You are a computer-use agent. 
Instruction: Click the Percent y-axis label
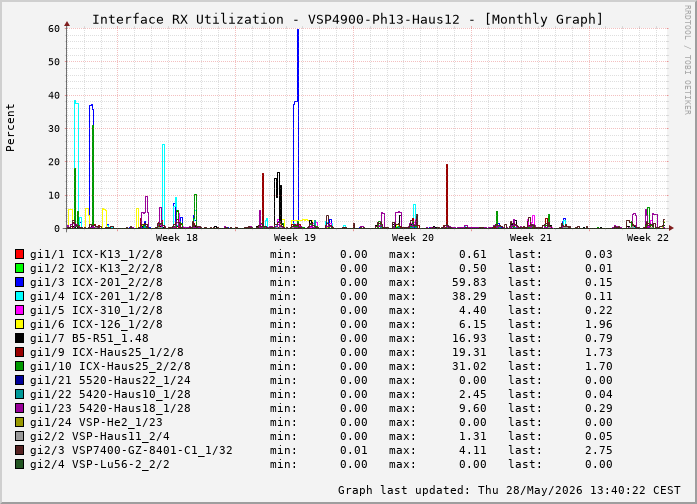(x=10, y=128)
